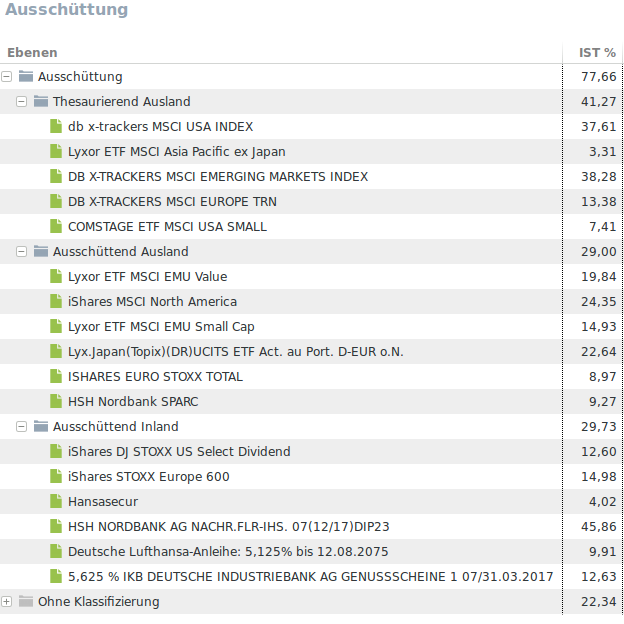The height and width of the screenshot is (624, 624).
Task: Select the Ausschüttend Ausland row label
Action: tap(121, 252)
